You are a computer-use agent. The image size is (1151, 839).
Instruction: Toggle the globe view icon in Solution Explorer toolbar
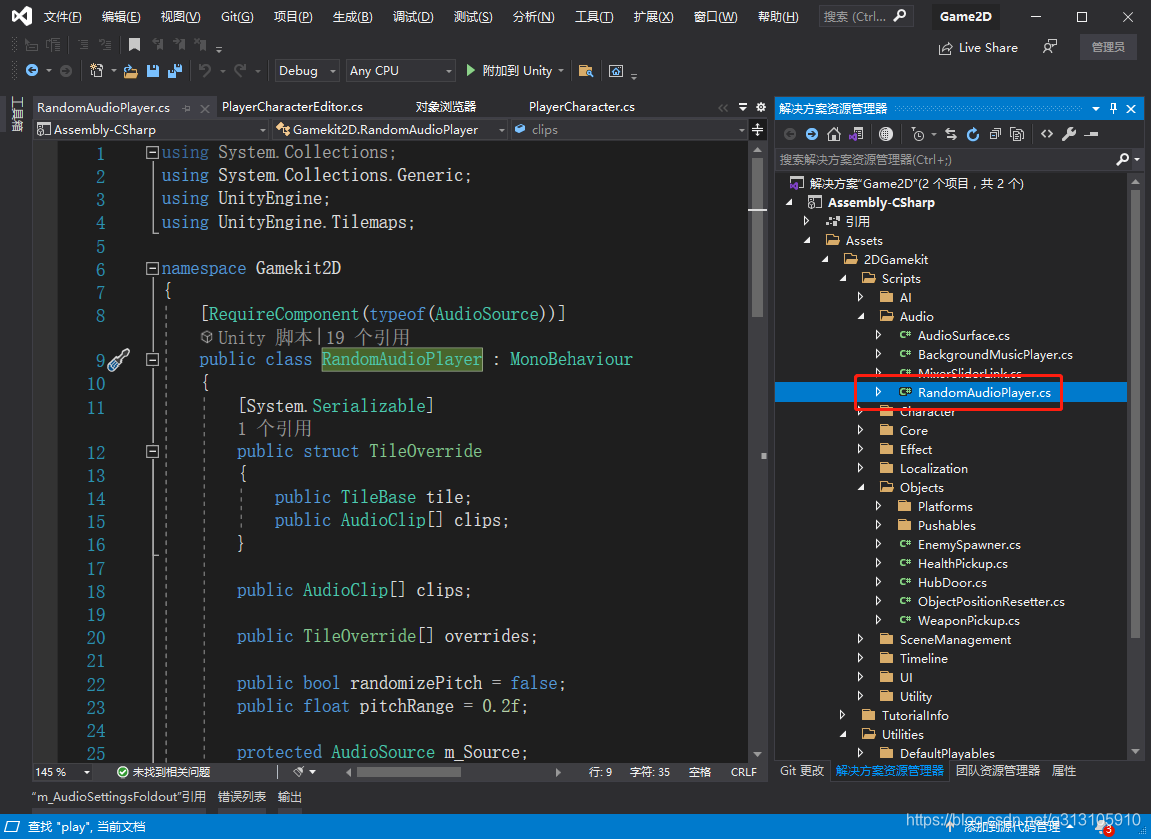click(x=886, y=134)
